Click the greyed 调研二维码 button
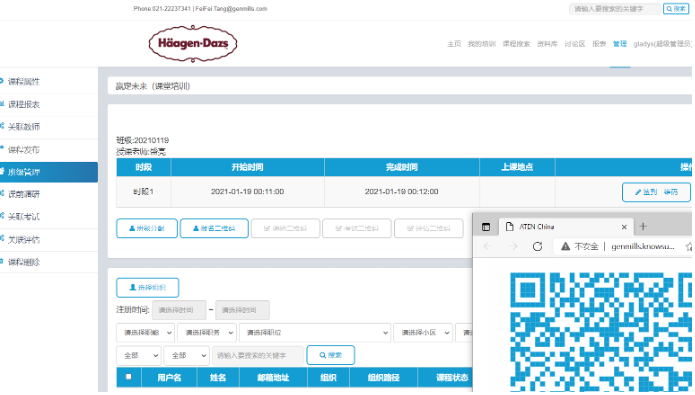 pos(285,228)
